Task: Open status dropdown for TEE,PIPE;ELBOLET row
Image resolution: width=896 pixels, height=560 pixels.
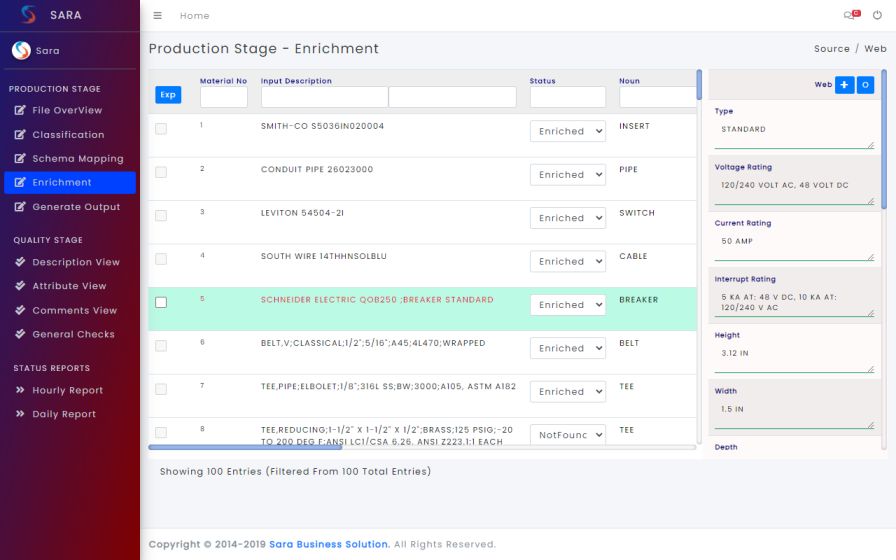Action: [567, 391]
